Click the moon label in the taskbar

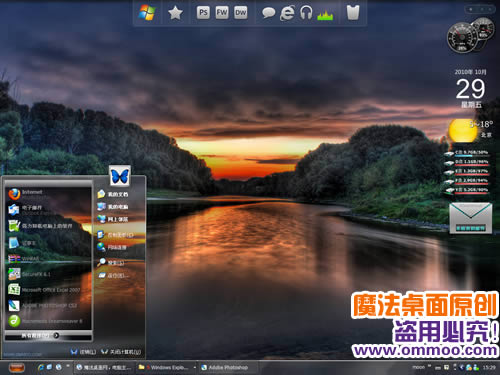pyautogui.click(x=418, y=367)
